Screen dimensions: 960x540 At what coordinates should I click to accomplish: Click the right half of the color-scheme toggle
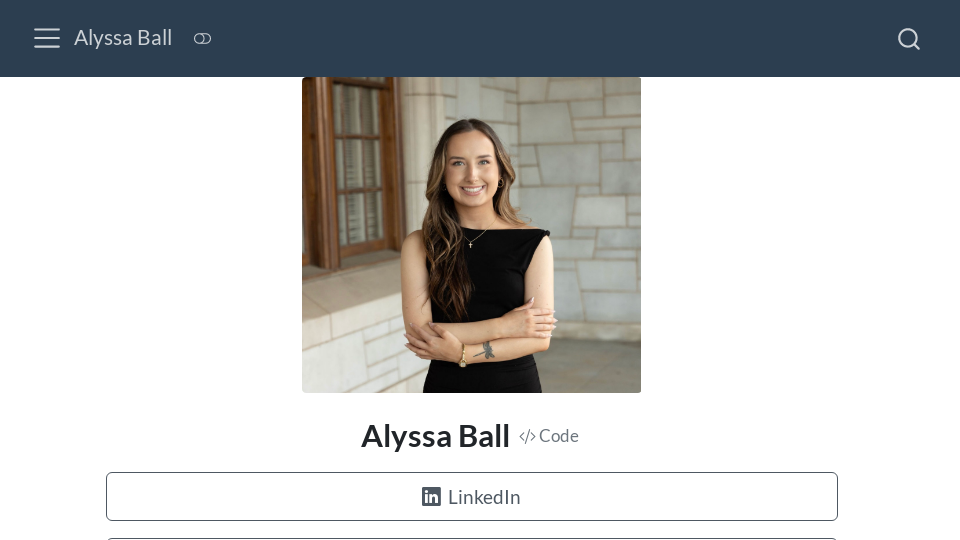tap(208, 39)
